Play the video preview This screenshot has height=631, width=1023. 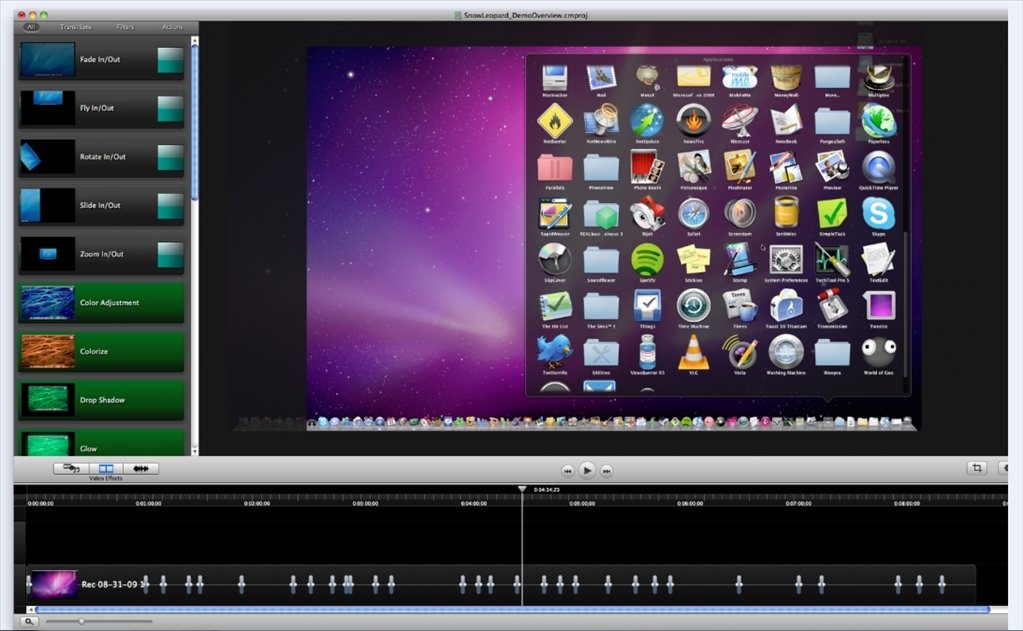coord(587,470)
